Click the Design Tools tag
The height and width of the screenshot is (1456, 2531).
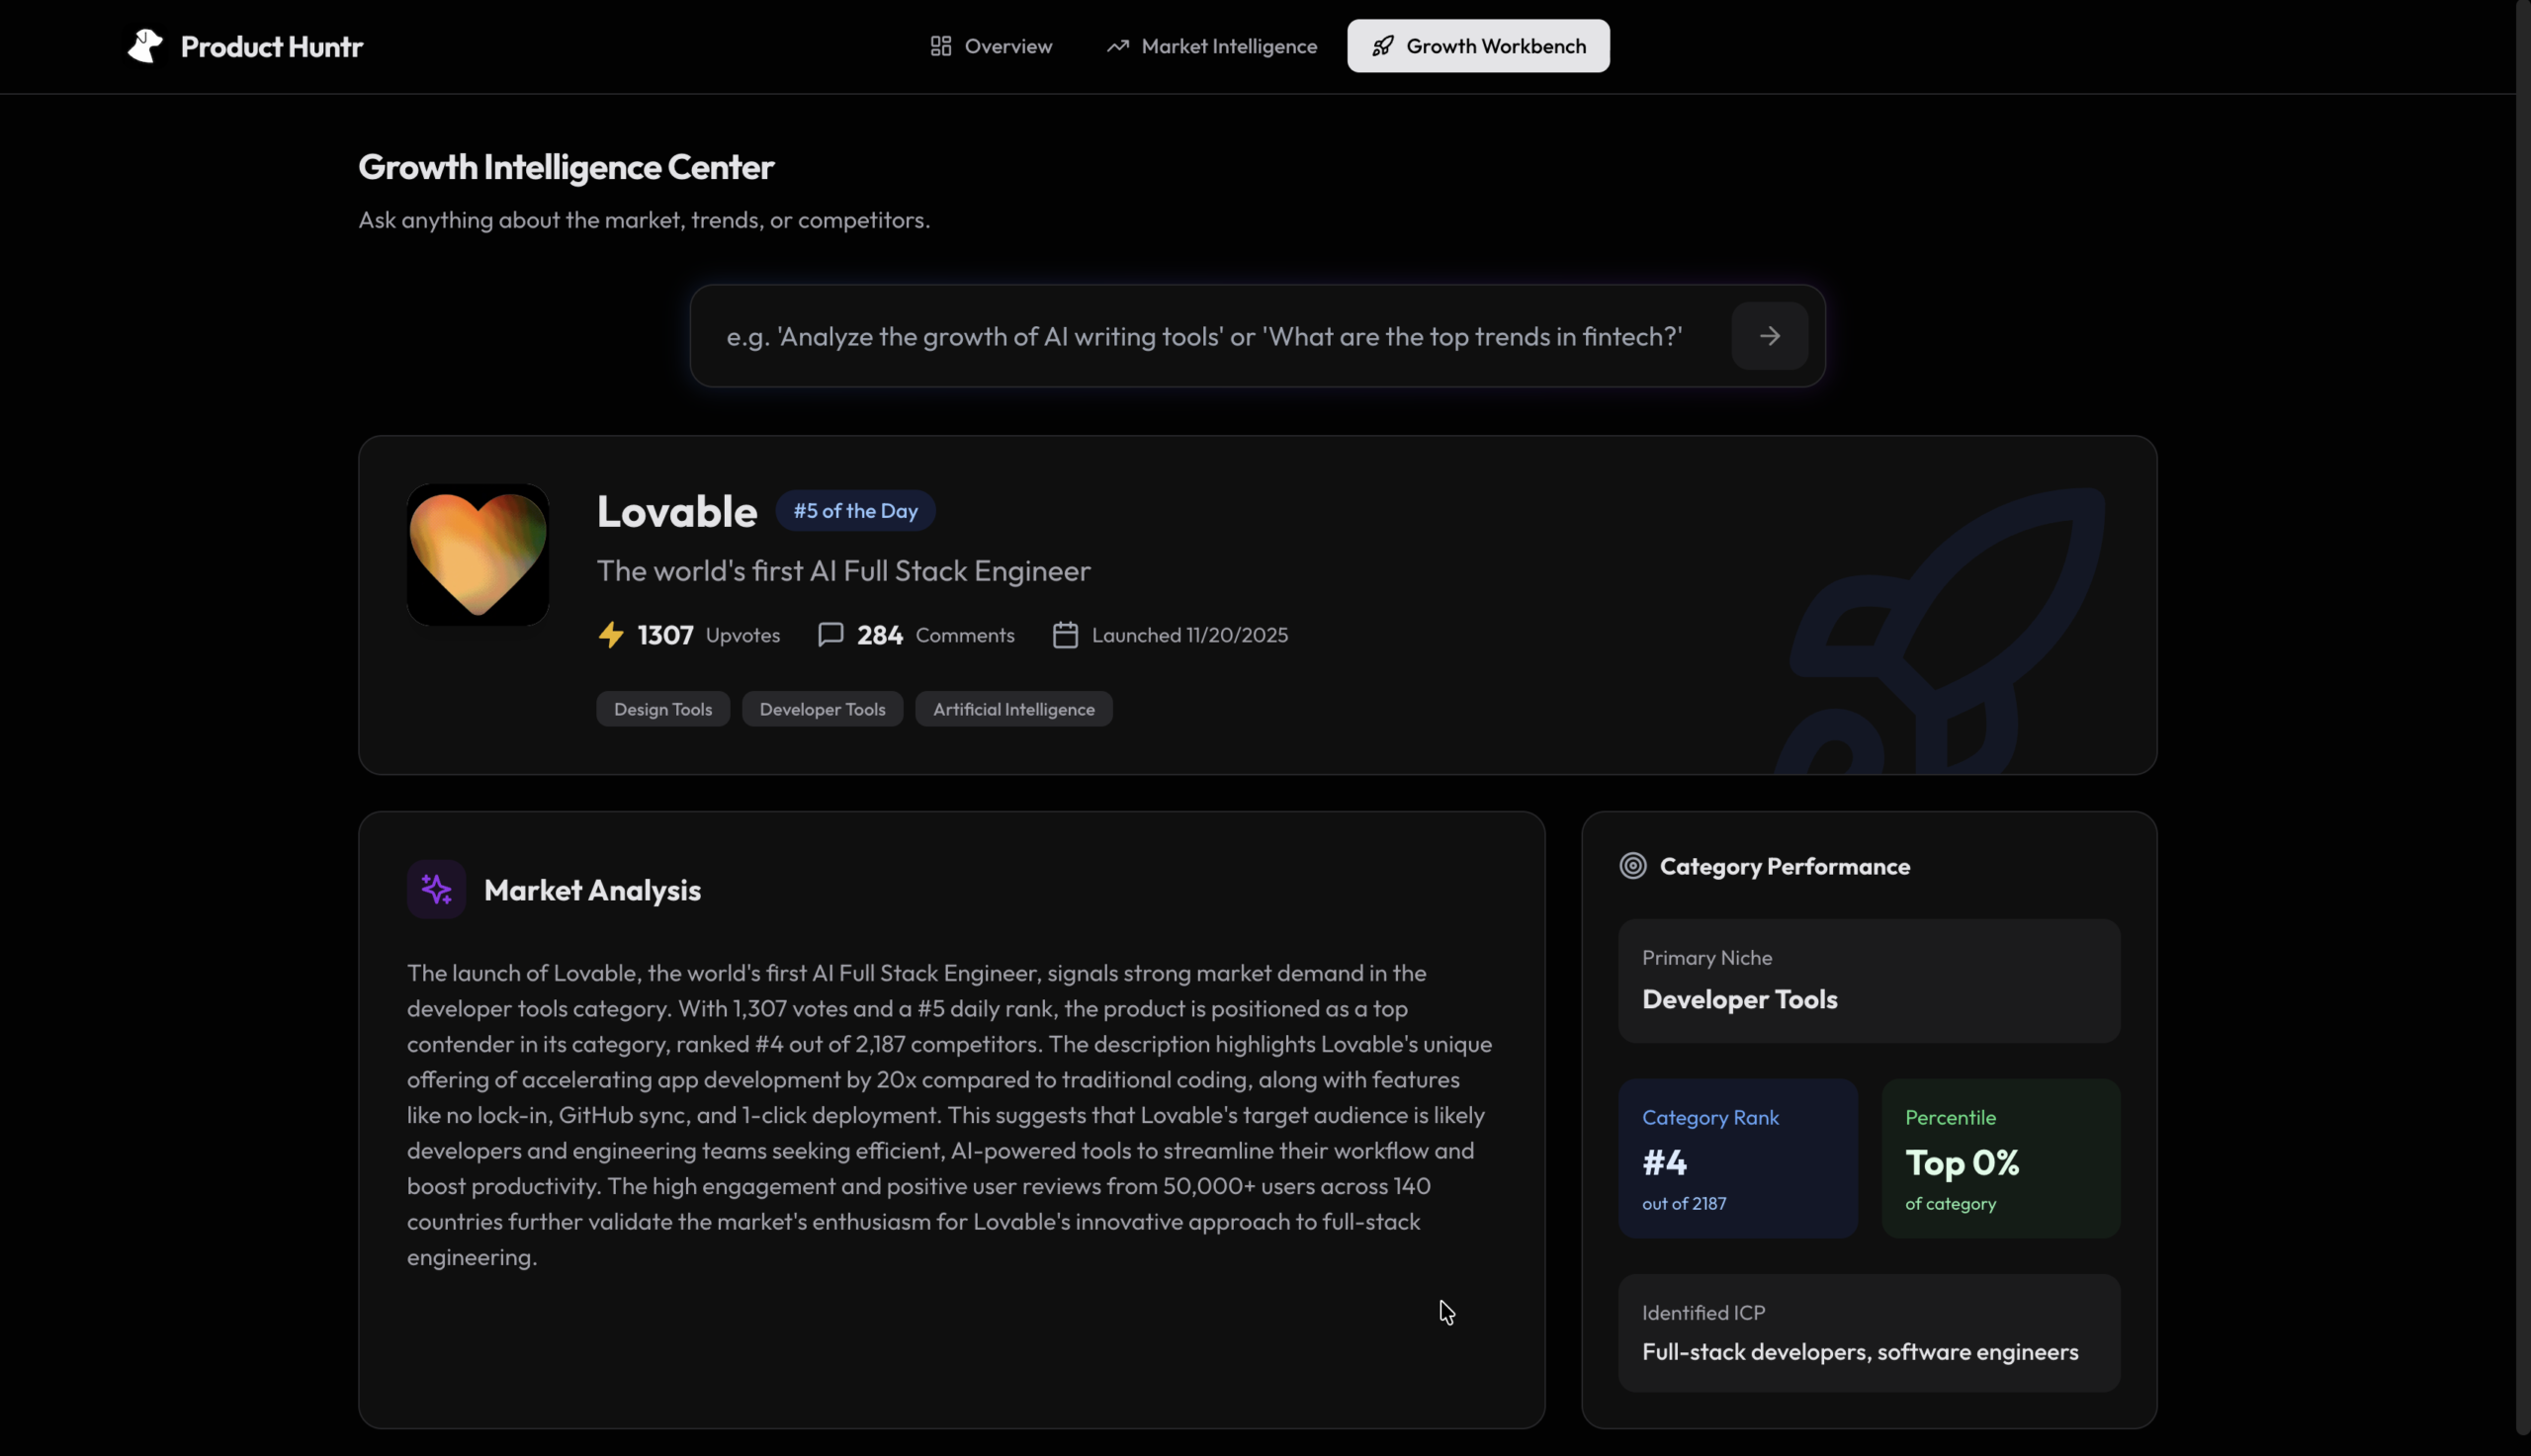[663, 709]
